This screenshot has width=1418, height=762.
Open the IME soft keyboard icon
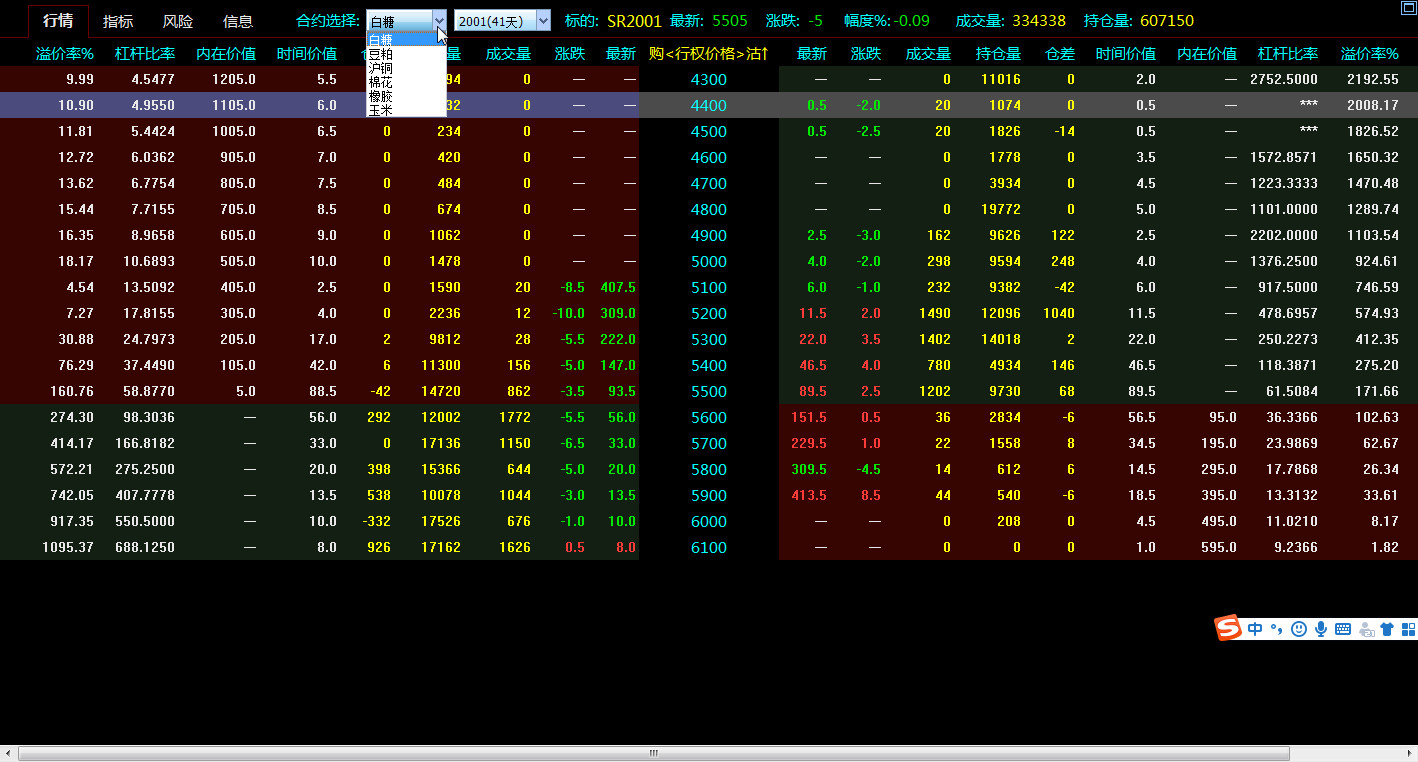pyautogui.click(x=1343, y=629)
